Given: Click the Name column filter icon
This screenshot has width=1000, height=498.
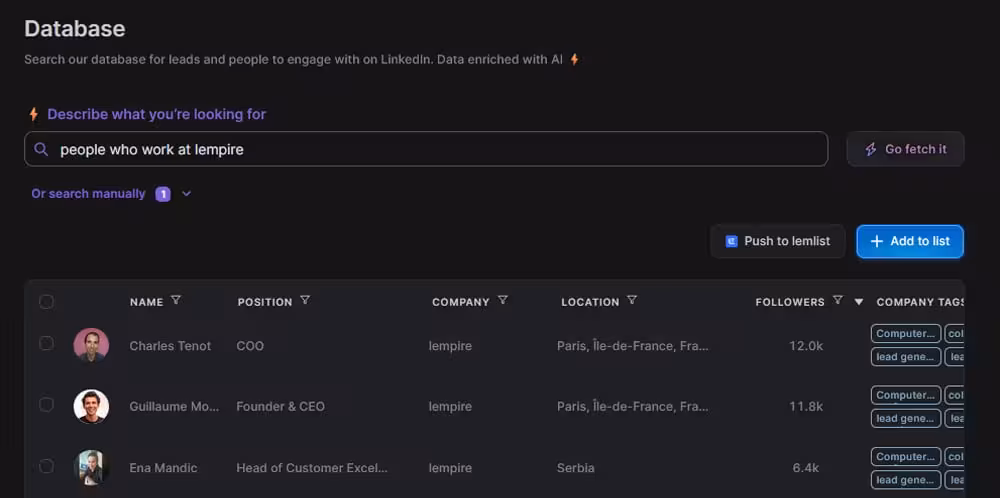Looking at the screenshot, I should click(176, 301).
